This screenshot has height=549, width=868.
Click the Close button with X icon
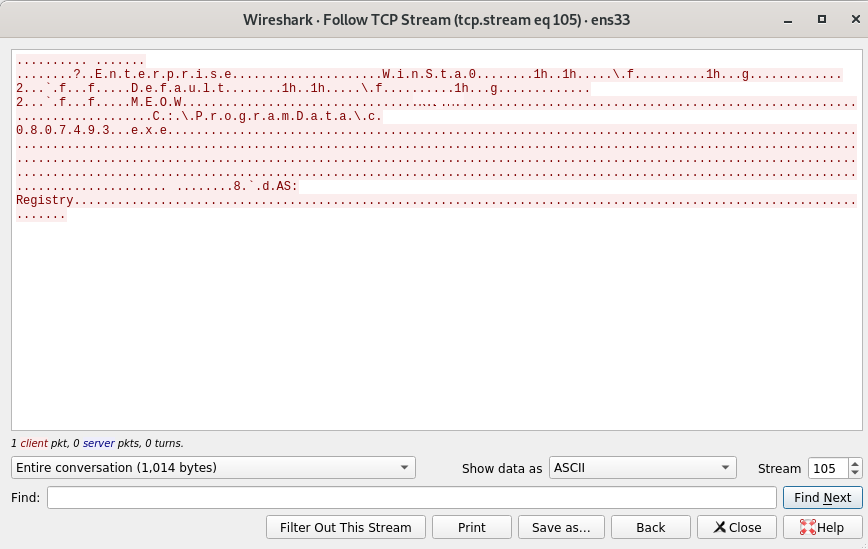click(737, 527)
